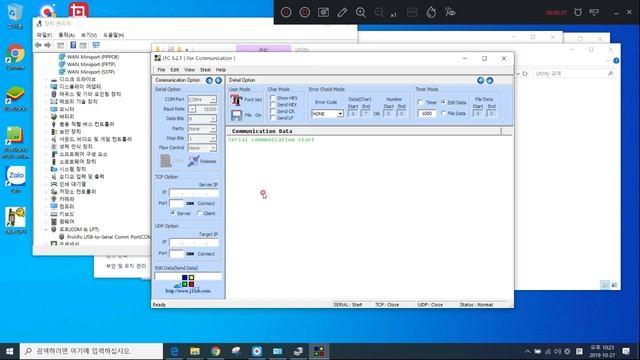Click the right arrow in Communication Option header

click(218, 80)
